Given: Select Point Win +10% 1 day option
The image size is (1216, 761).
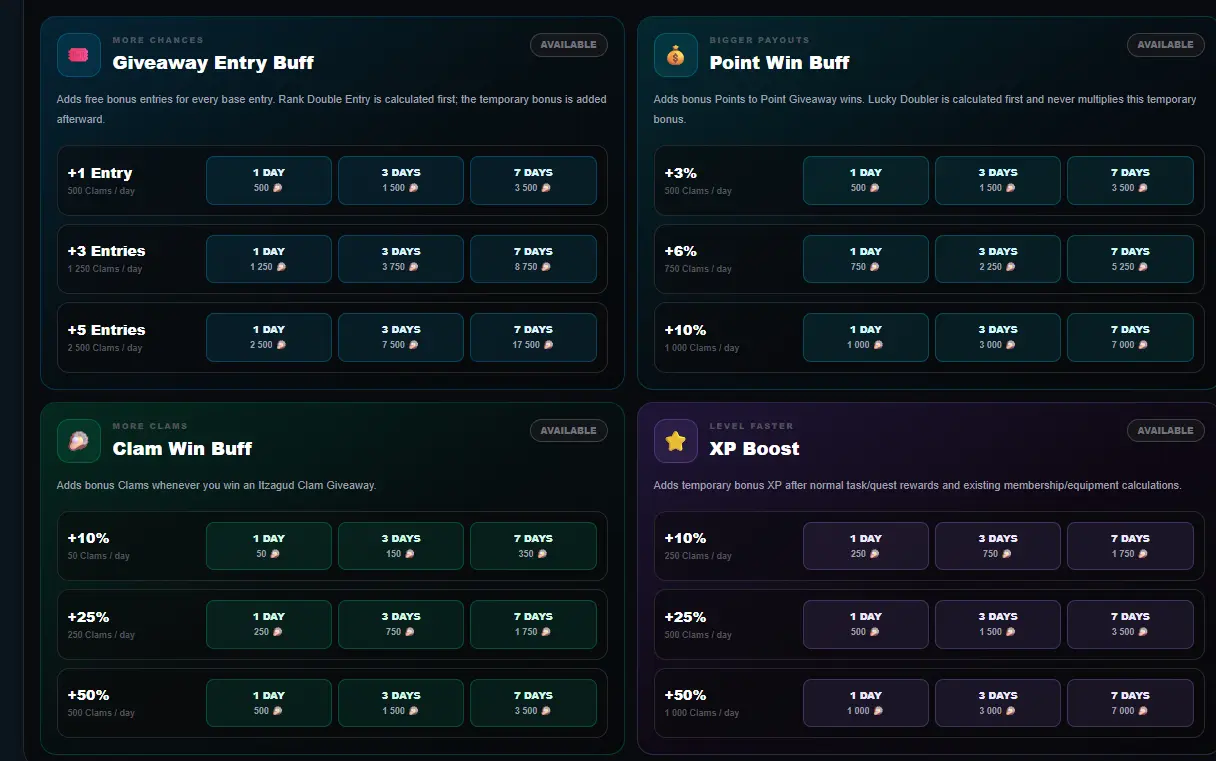Looking at the screenshot, I should click(866, 337).
